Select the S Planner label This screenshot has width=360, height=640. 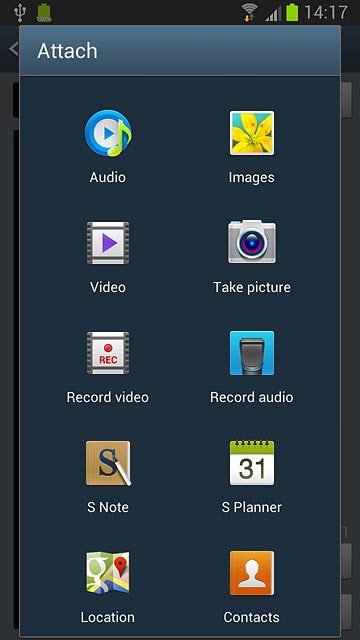point(252,507)
